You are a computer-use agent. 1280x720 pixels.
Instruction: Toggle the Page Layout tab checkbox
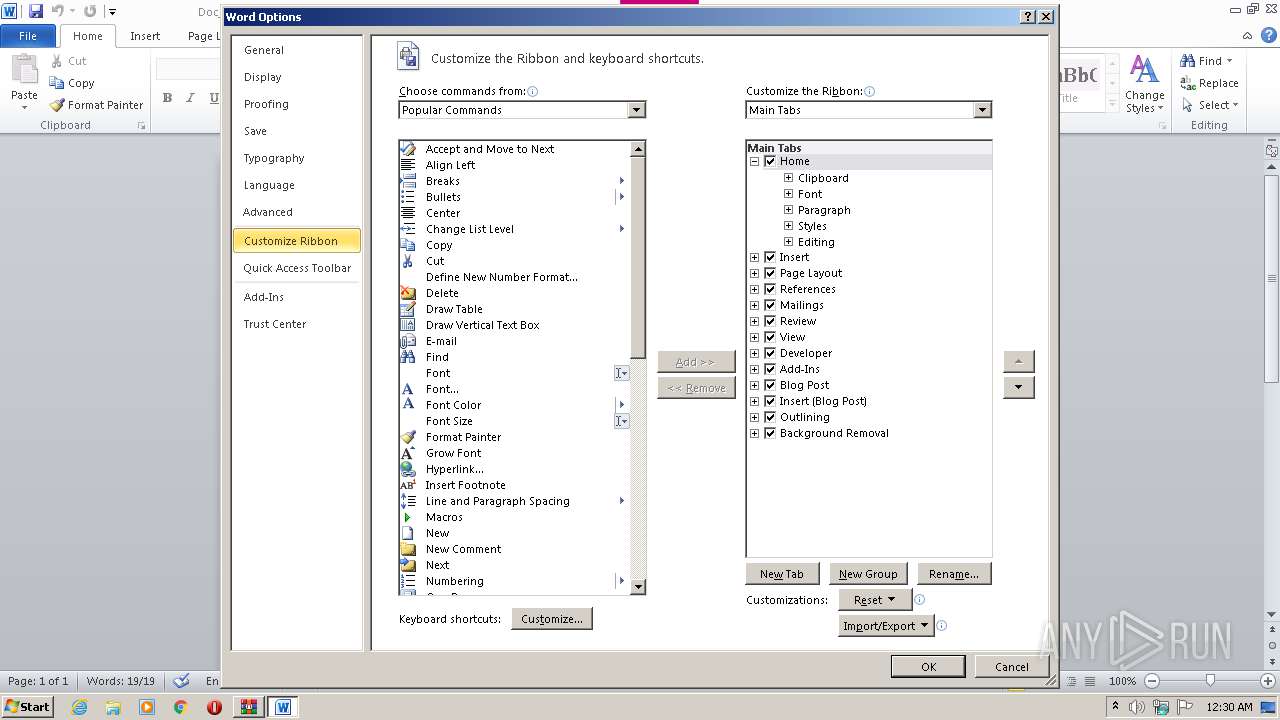coord(770,273)
